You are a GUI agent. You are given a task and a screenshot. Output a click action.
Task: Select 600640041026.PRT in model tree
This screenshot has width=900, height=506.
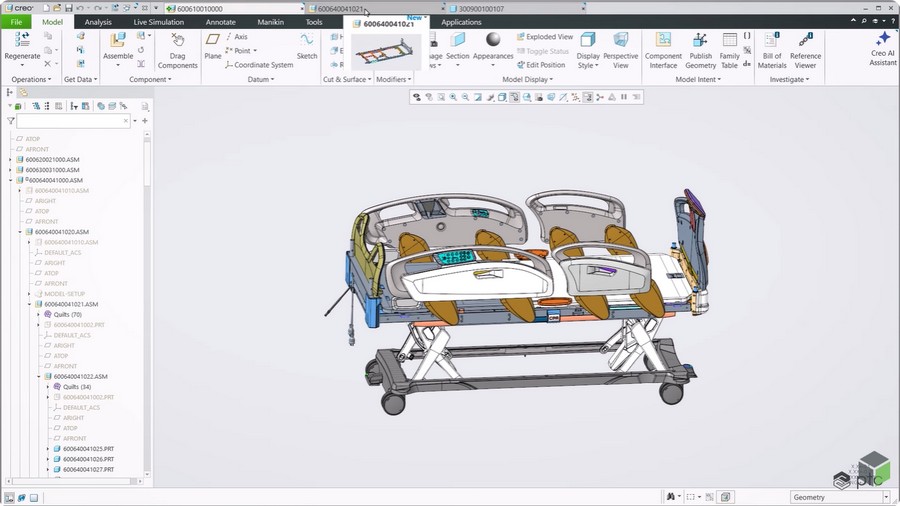click(x=88, y=459)
